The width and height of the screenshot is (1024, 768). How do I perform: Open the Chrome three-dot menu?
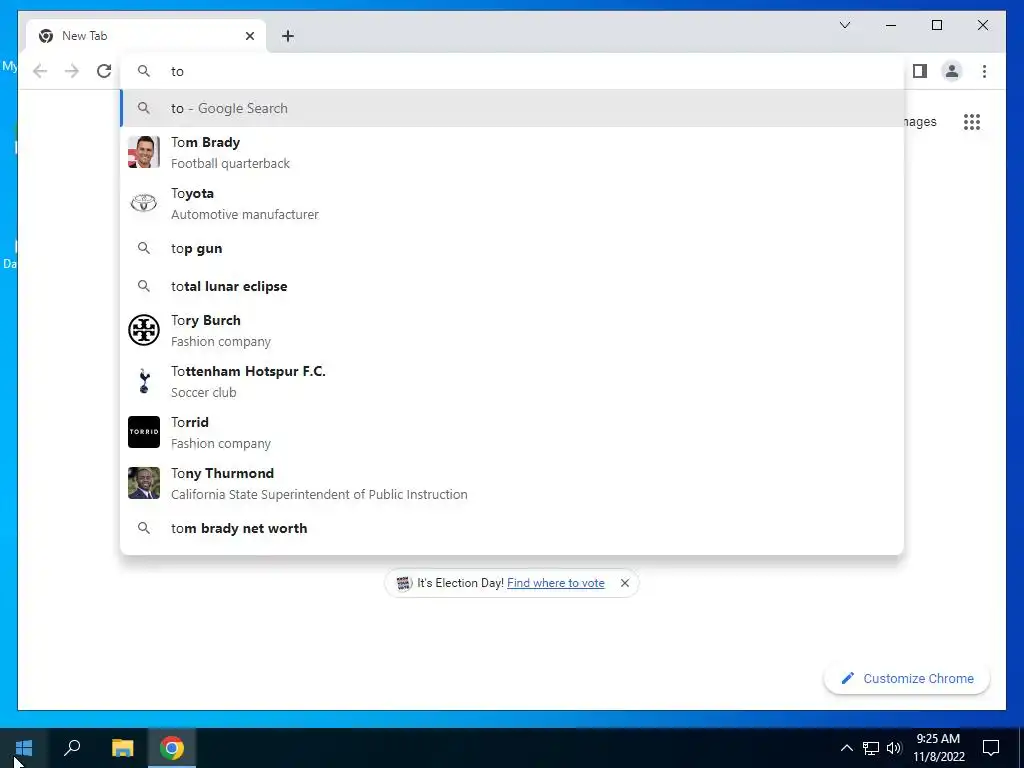tap(984, 71)
